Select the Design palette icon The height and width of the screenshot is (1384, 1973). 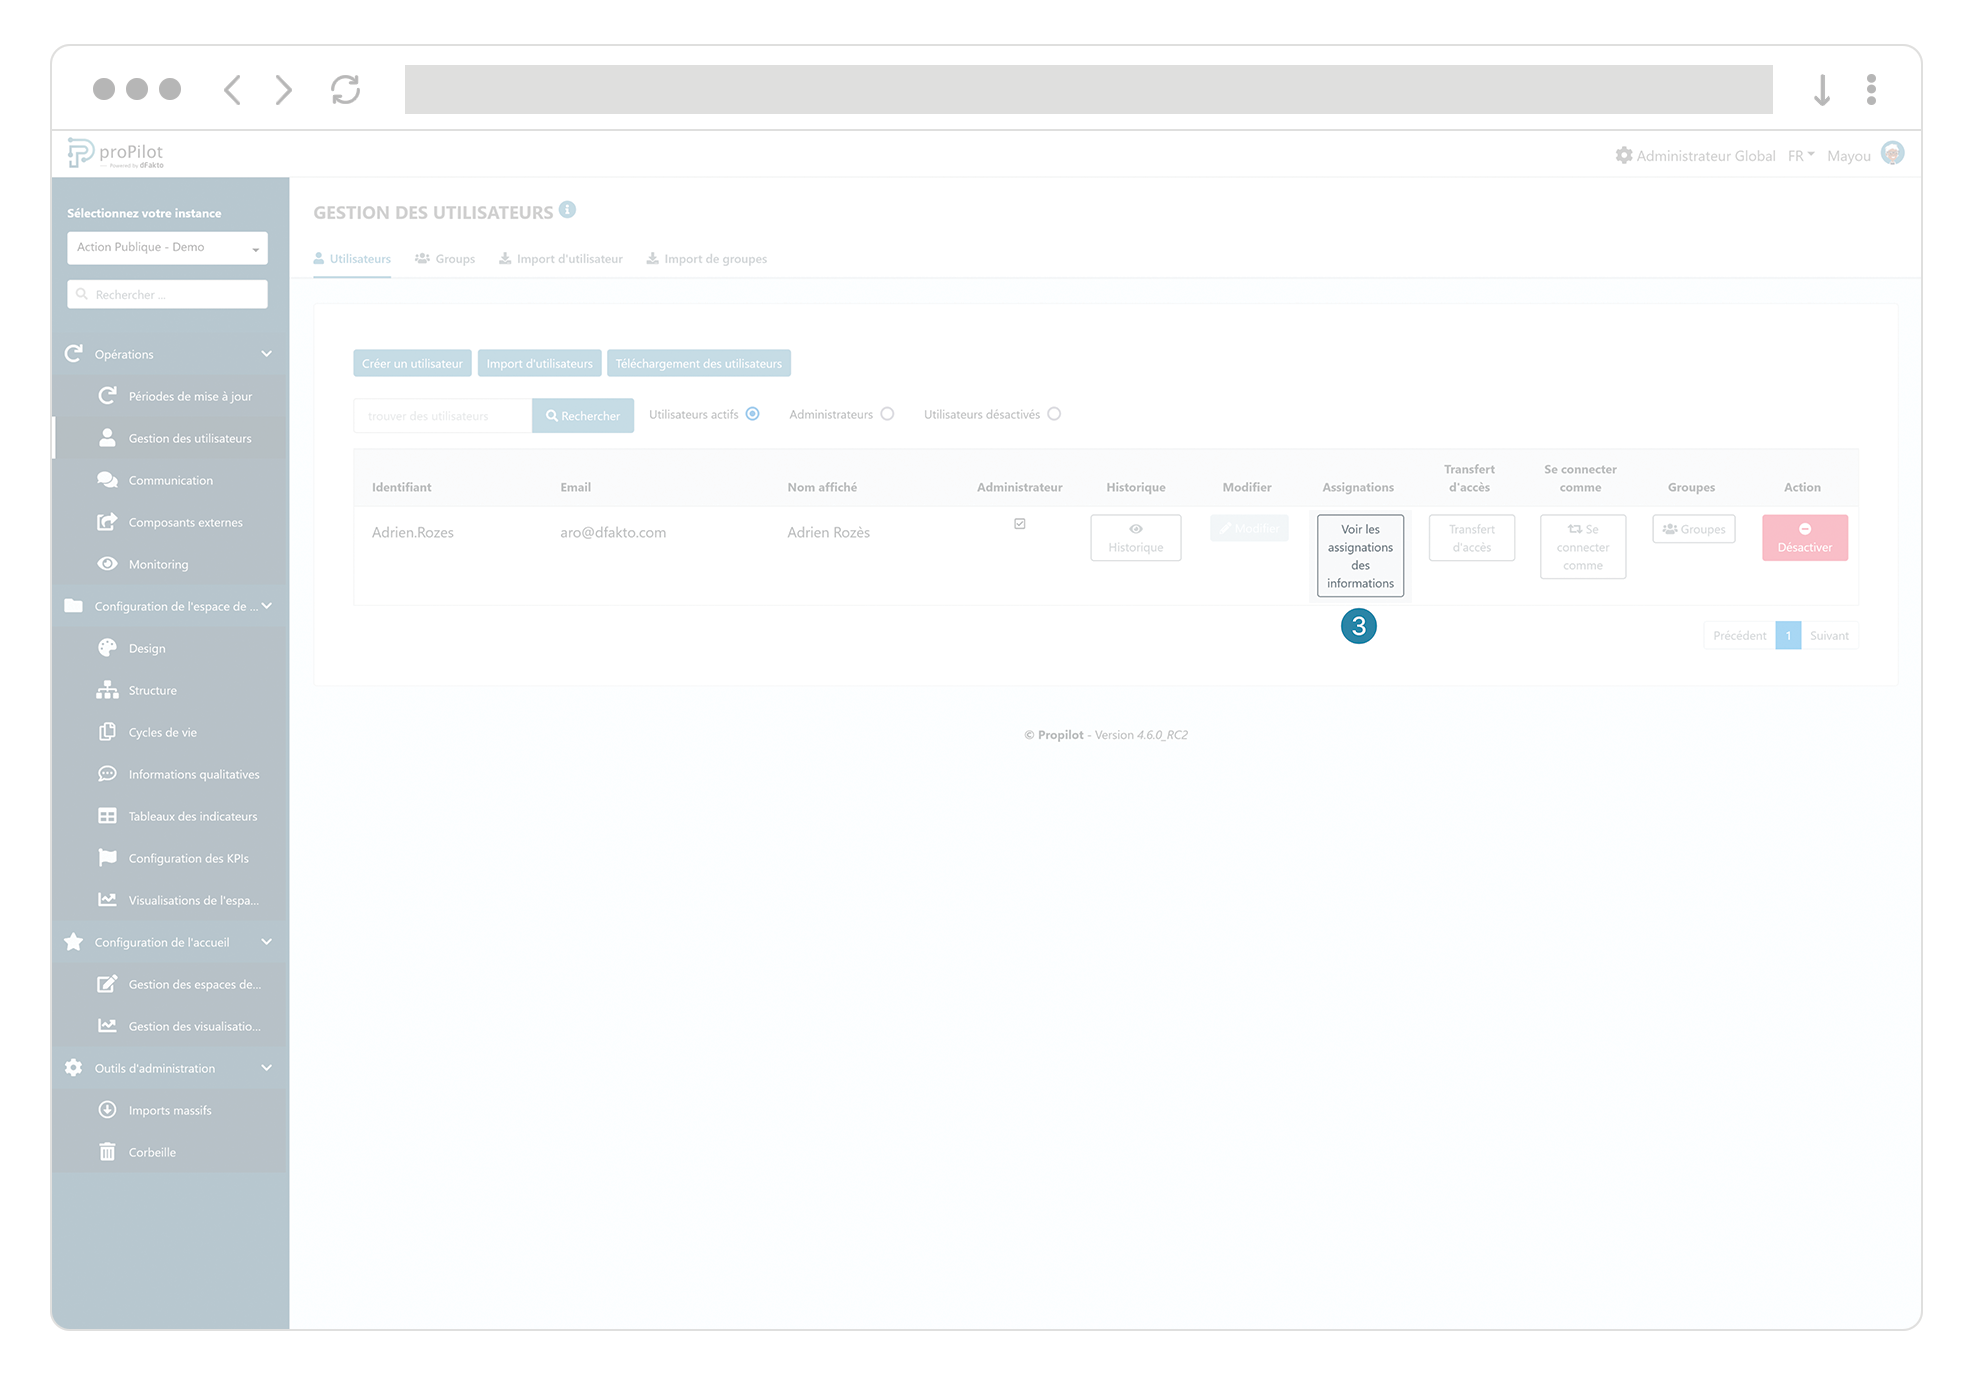[x=108, y=647]
